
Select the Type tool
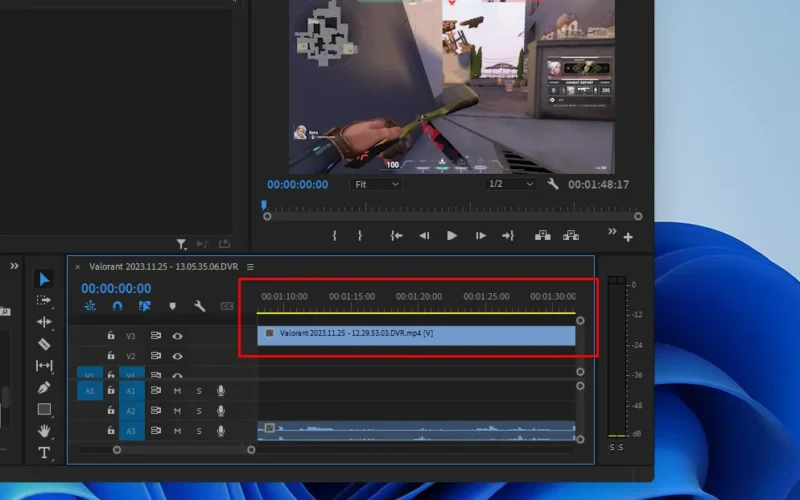click(x=44, y=453)
